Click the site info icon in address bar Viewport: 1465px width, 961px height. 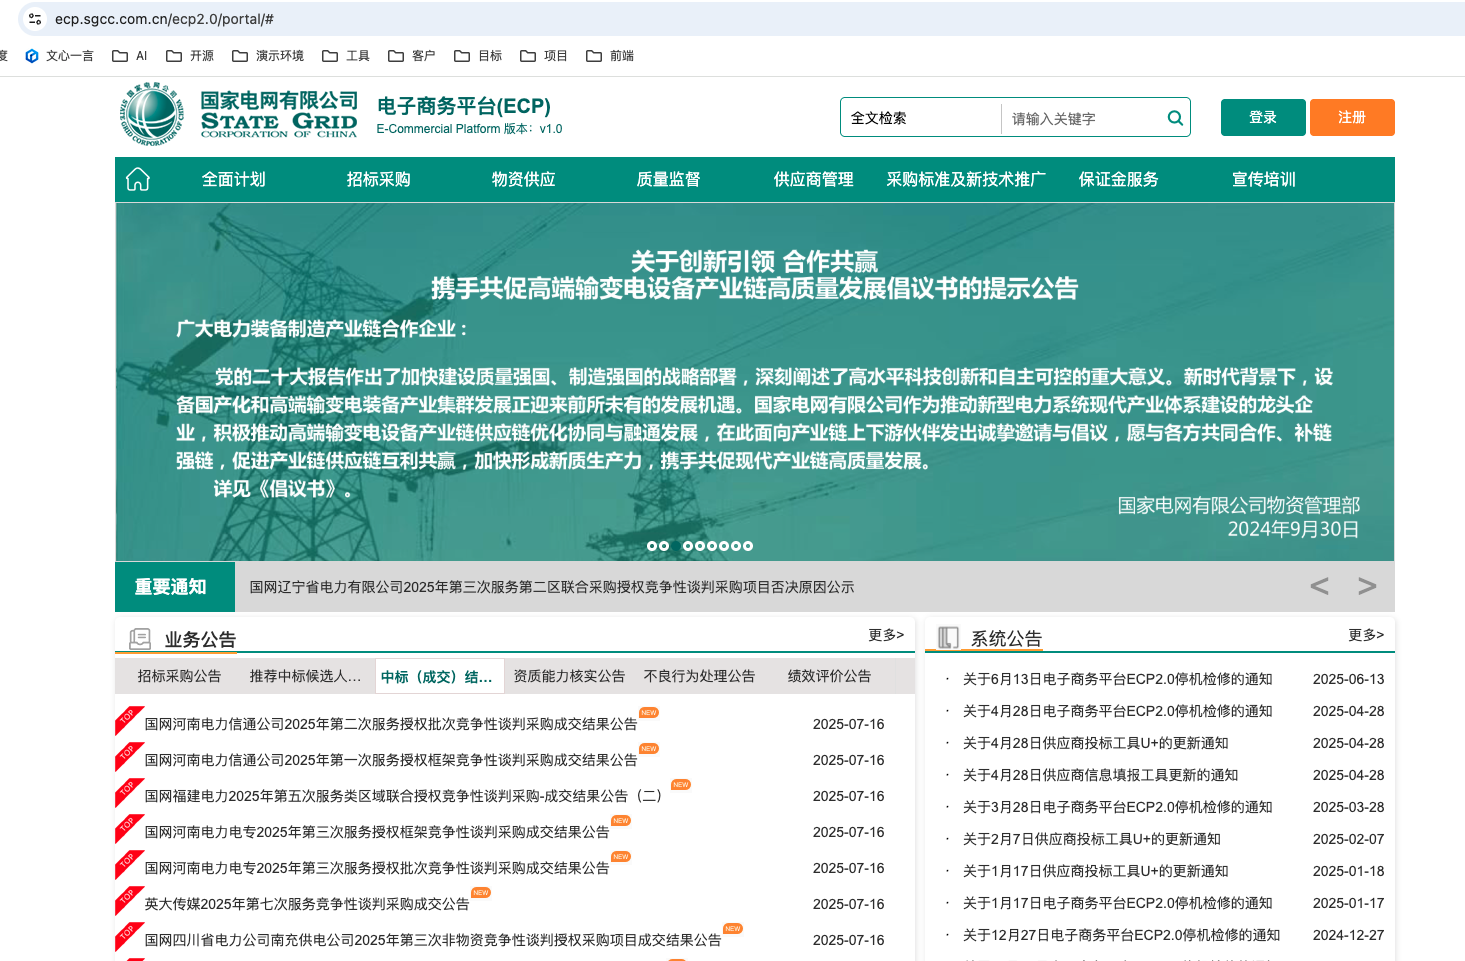pyautogui.click(x=35, y=19)
